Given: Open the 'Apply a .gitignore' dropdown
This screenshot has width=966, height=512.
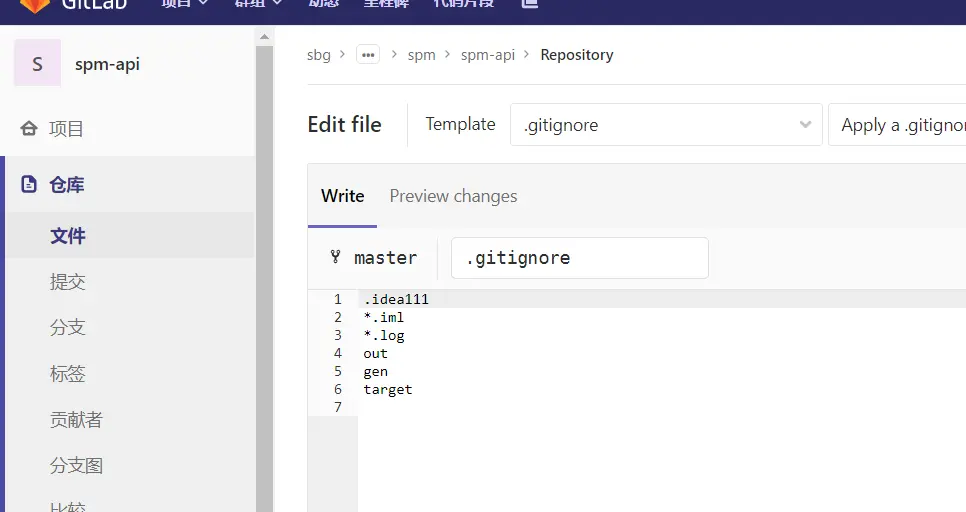Looking at the screenshot, I should [x=898, y=125].
